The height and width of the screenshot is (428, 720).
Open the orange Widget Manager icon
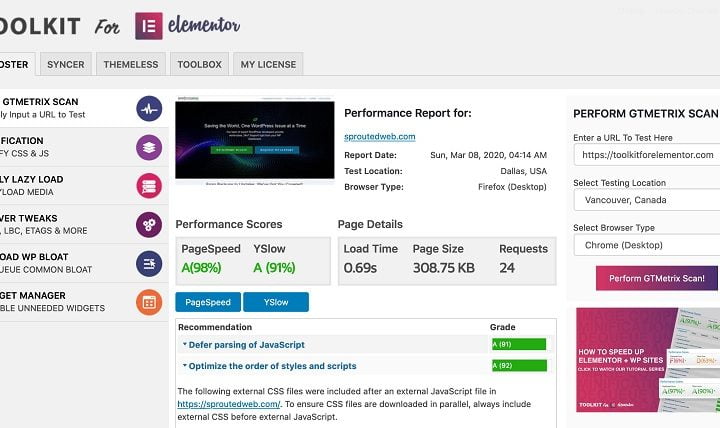point(149,302)
